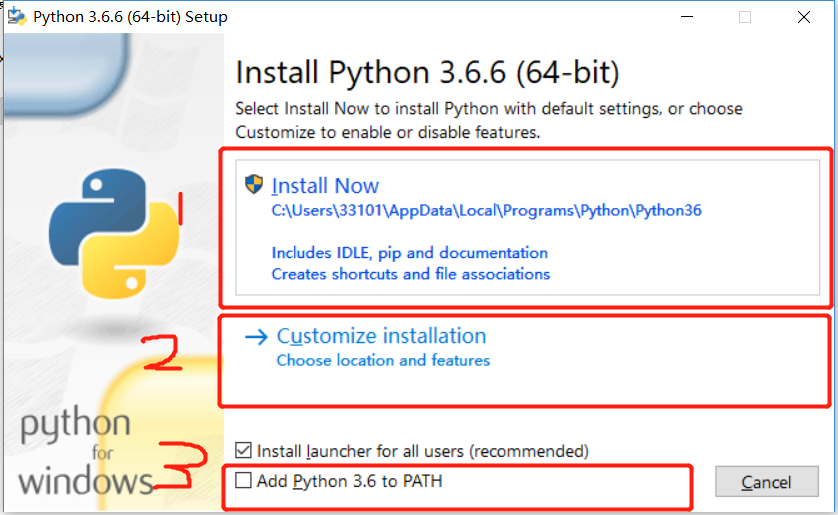Click the Includes IDLE, pip and documentation text
Screen dimensions: 838x515
[x=409, y=253]
